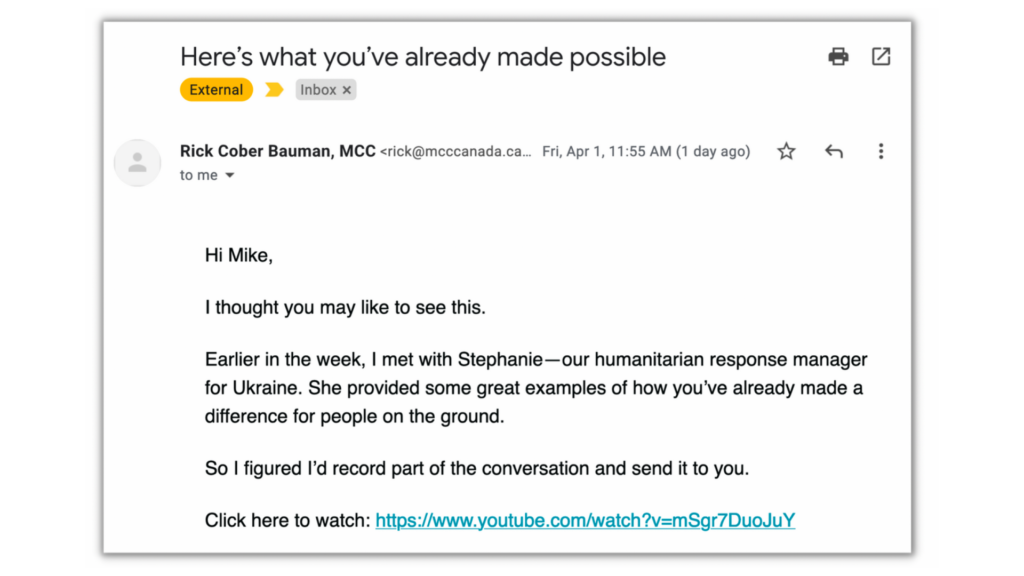The image size is (1024, 576).
Task: Click the yellow External label
Action: point(216,90)
